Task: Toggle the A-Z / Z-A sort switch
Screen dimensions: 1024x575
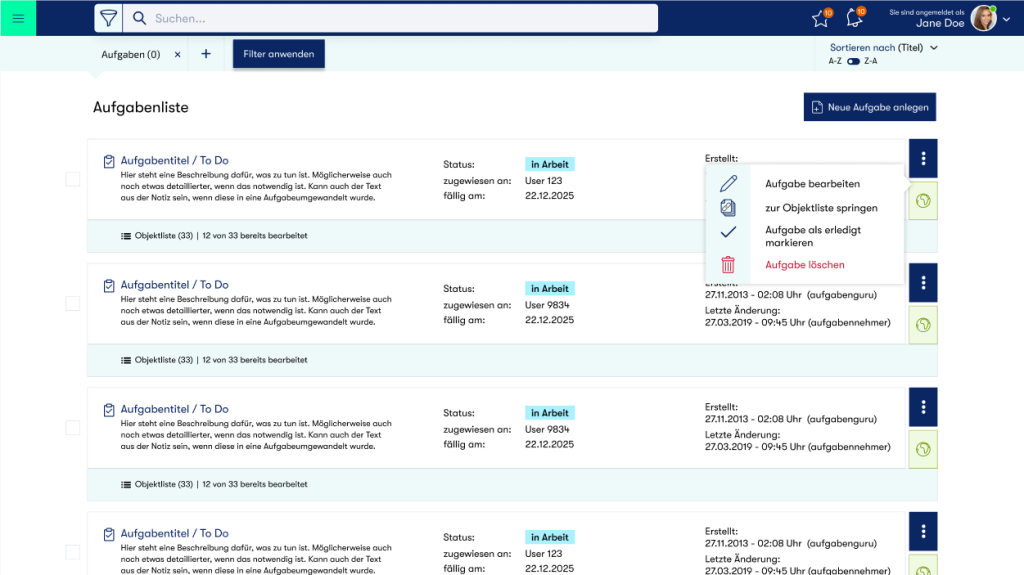Action: (x=853, y=61)
